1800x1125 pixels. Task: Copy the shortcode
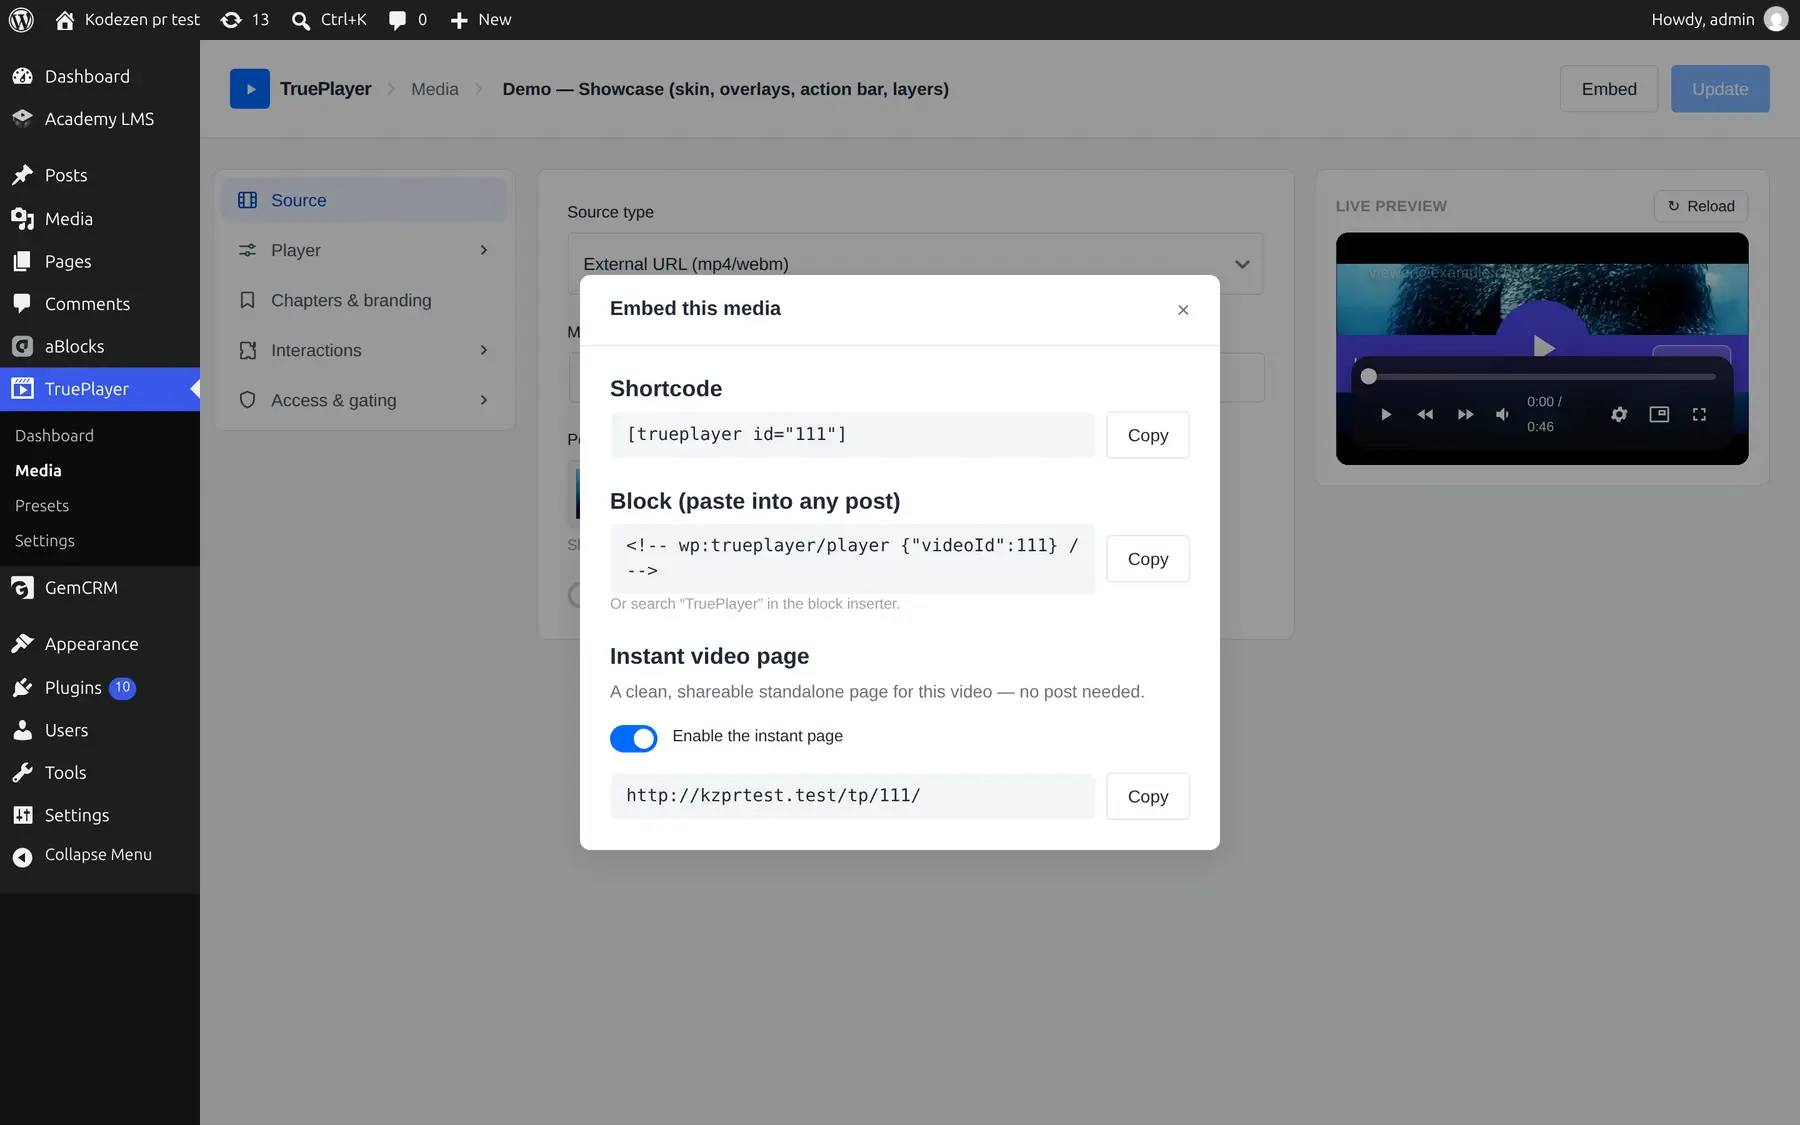click(x=1148, y=435)
